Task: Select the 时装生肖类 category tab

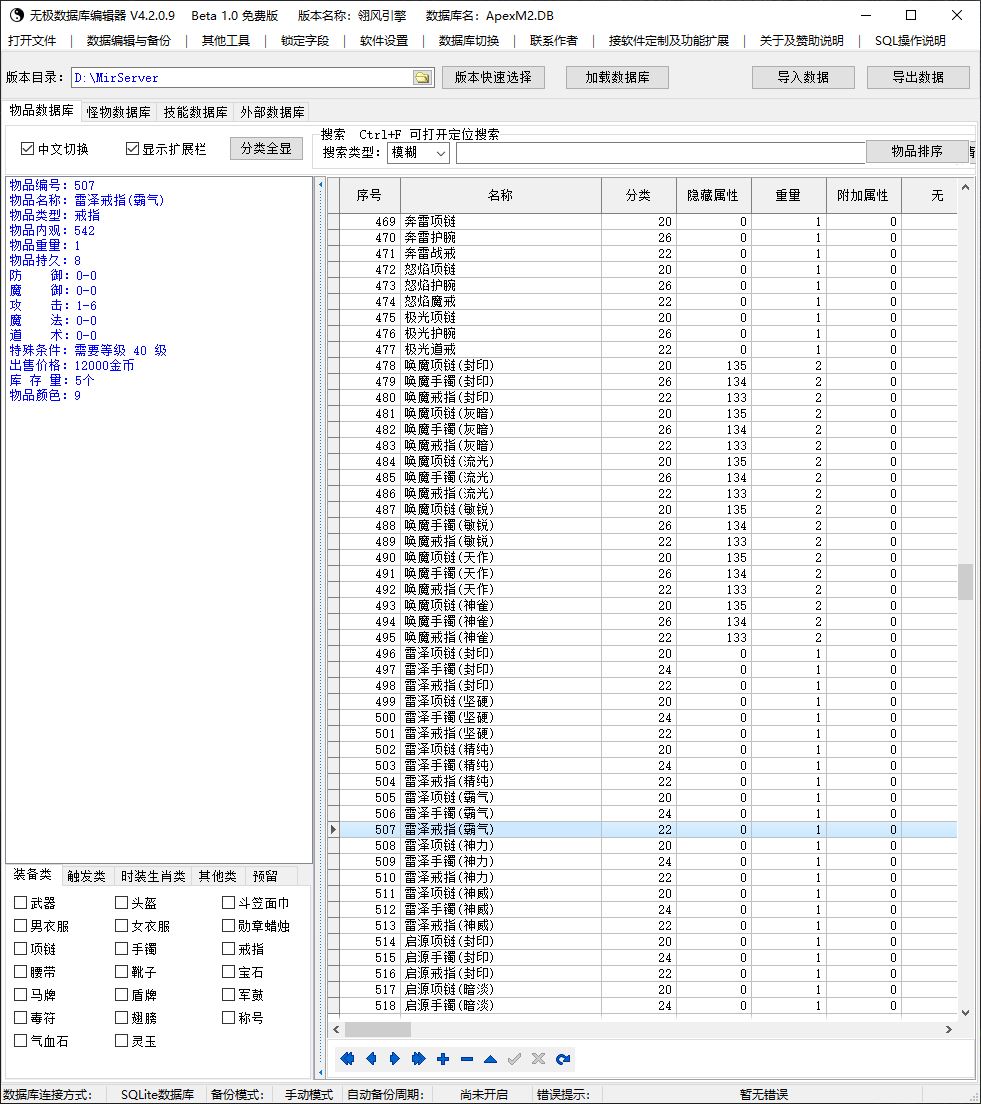Action: coord(153,876)
